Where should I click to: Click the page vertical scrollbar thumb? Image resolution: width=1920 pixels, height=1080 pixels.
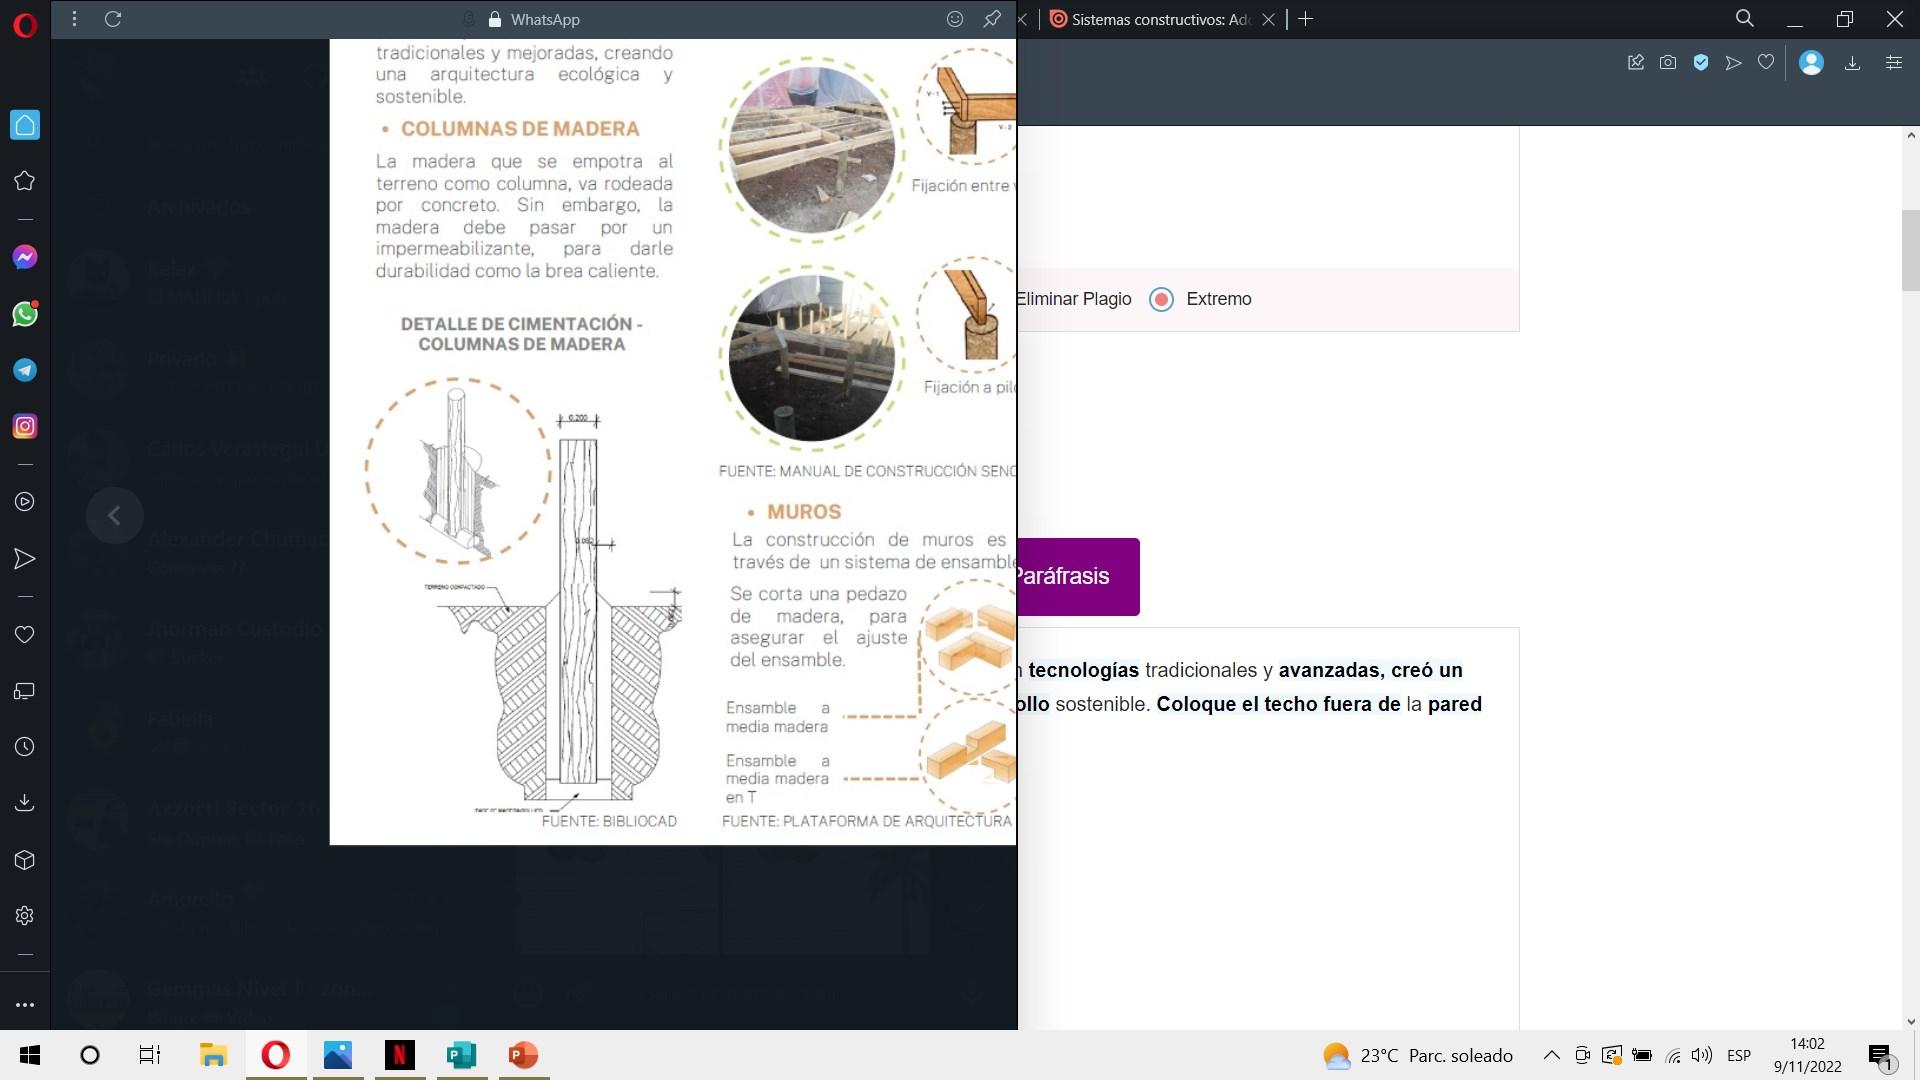coord(1910,250)
